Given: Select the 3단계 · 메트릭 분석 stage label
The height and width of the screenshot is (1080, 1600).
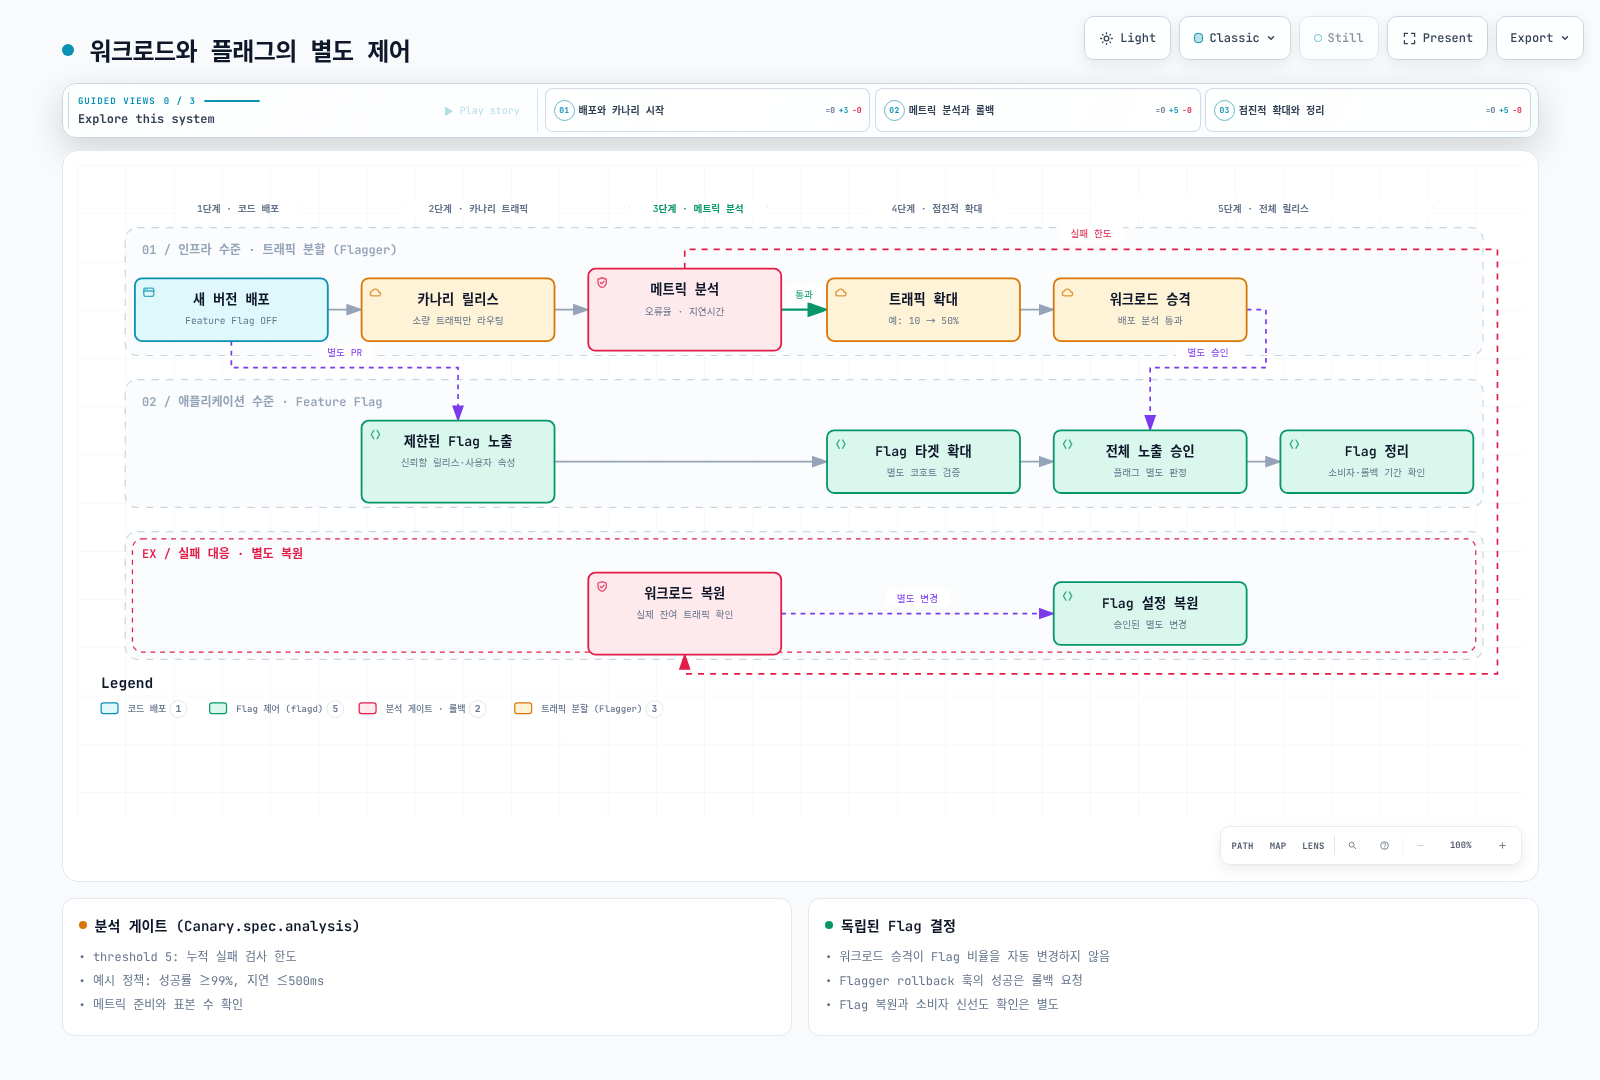Looking at the screenshot, I should [698, 209].
